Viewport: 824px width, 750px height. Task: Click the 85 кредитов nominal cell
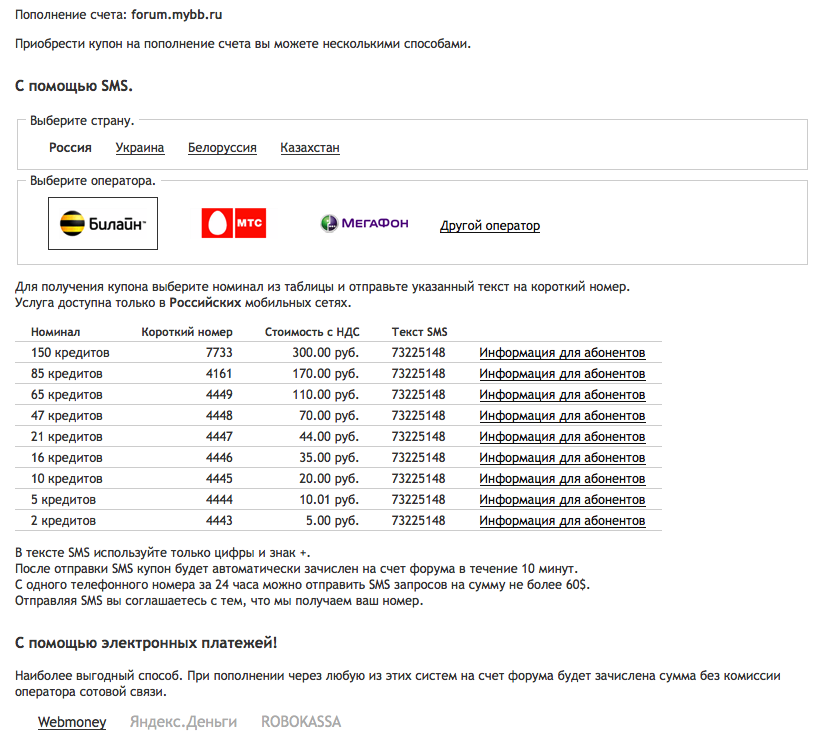67,374
